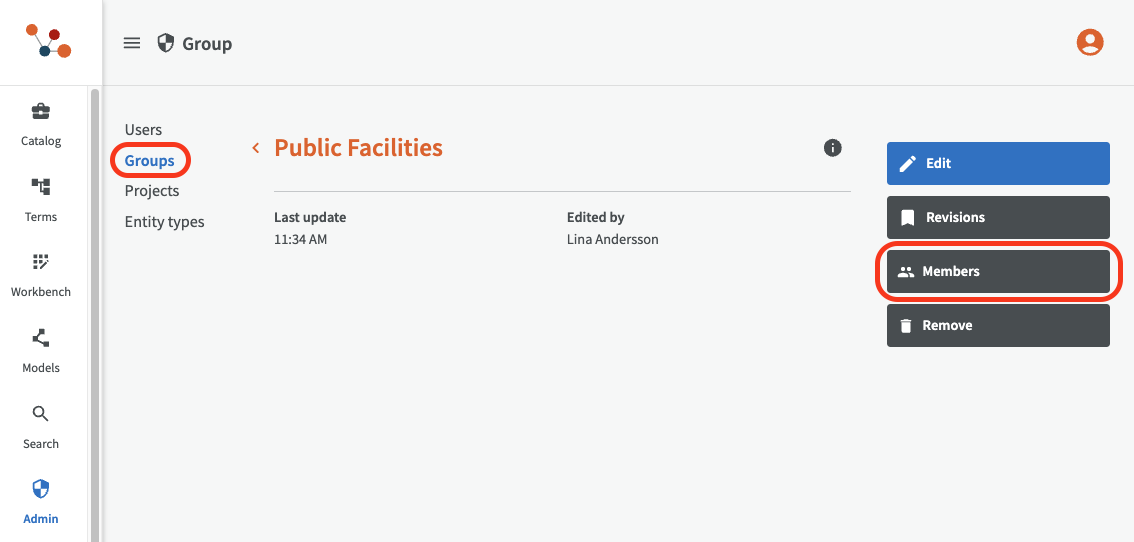Open the group Members button
Screen dimensions: 1134x542
[x=997, y=271]
